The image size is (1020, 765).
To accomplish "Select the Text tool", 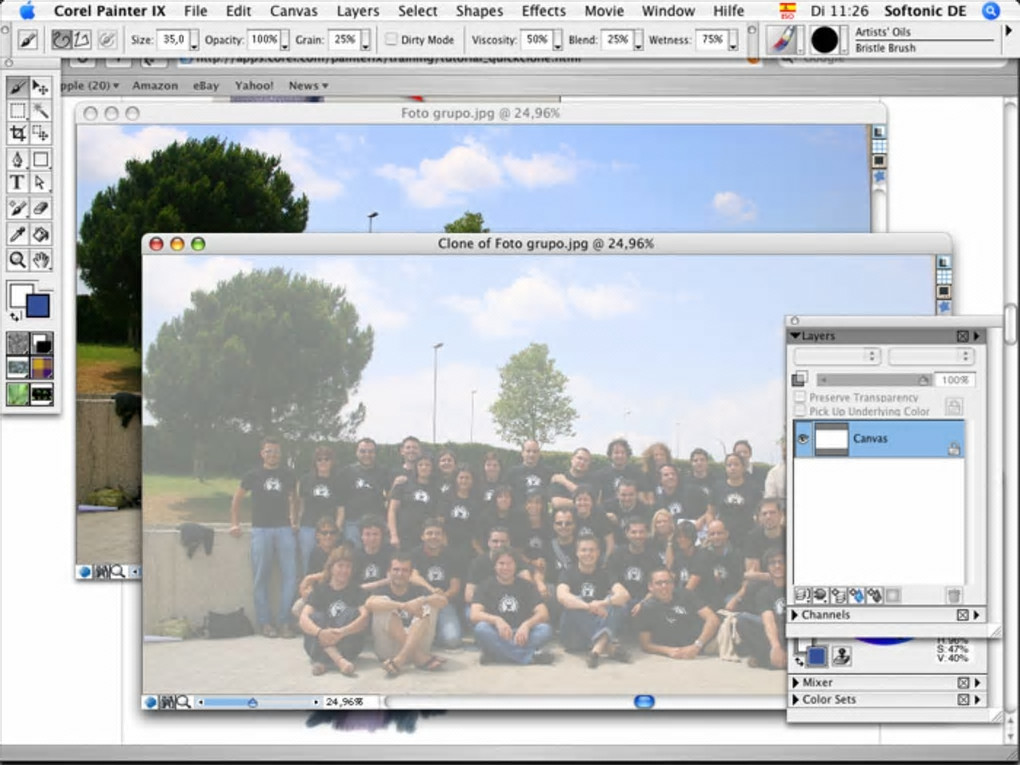I will pos(18,183).
